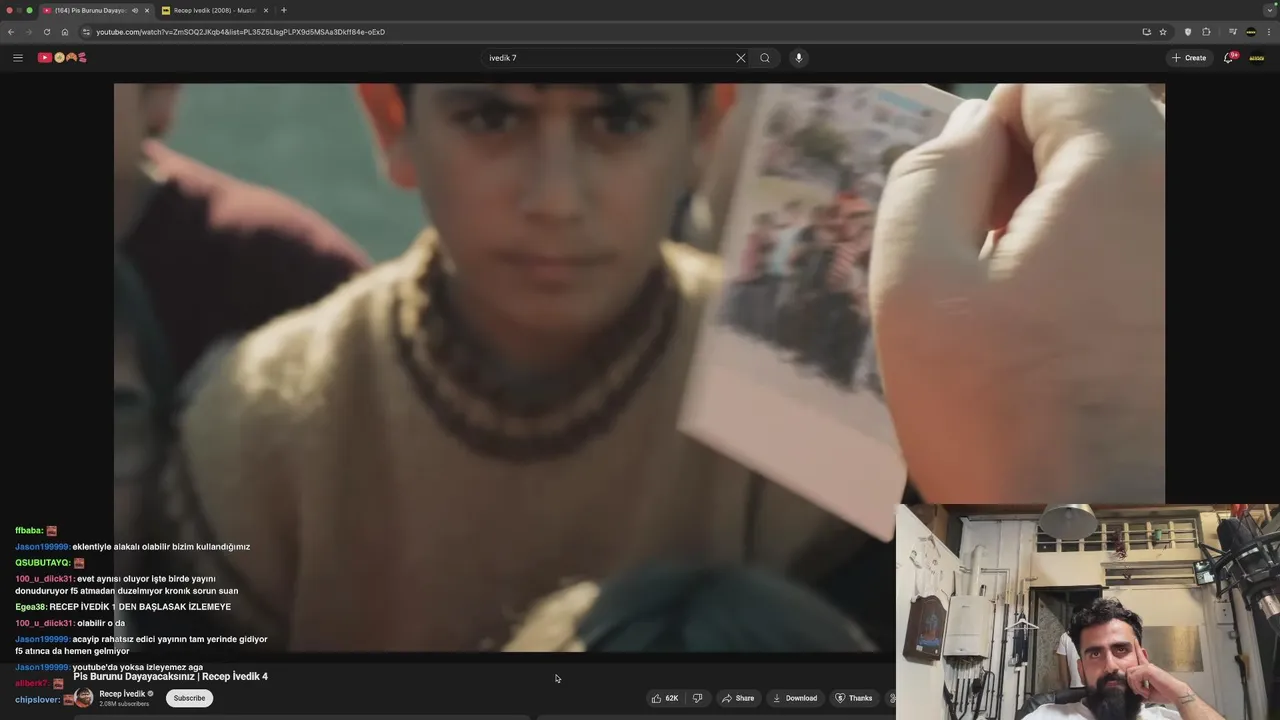
Task: View site information in address bar
Action: pos(86,32)
